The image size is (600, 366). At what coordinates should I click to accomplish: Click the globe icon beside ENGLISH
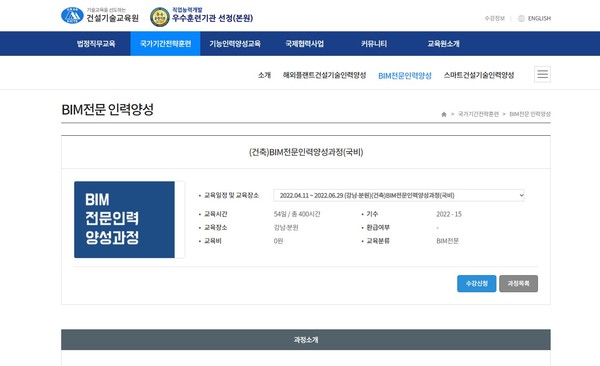click(521, 18)
